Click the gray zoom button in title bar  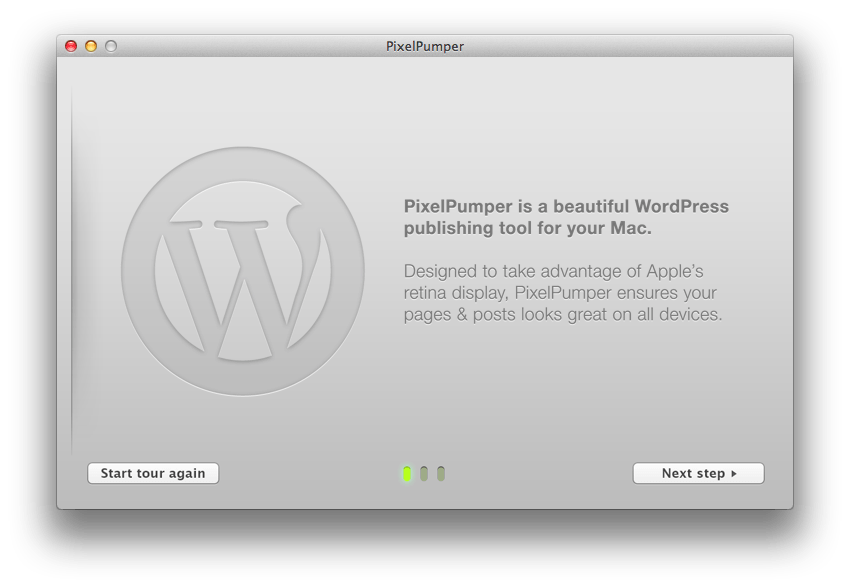(111, 46)
